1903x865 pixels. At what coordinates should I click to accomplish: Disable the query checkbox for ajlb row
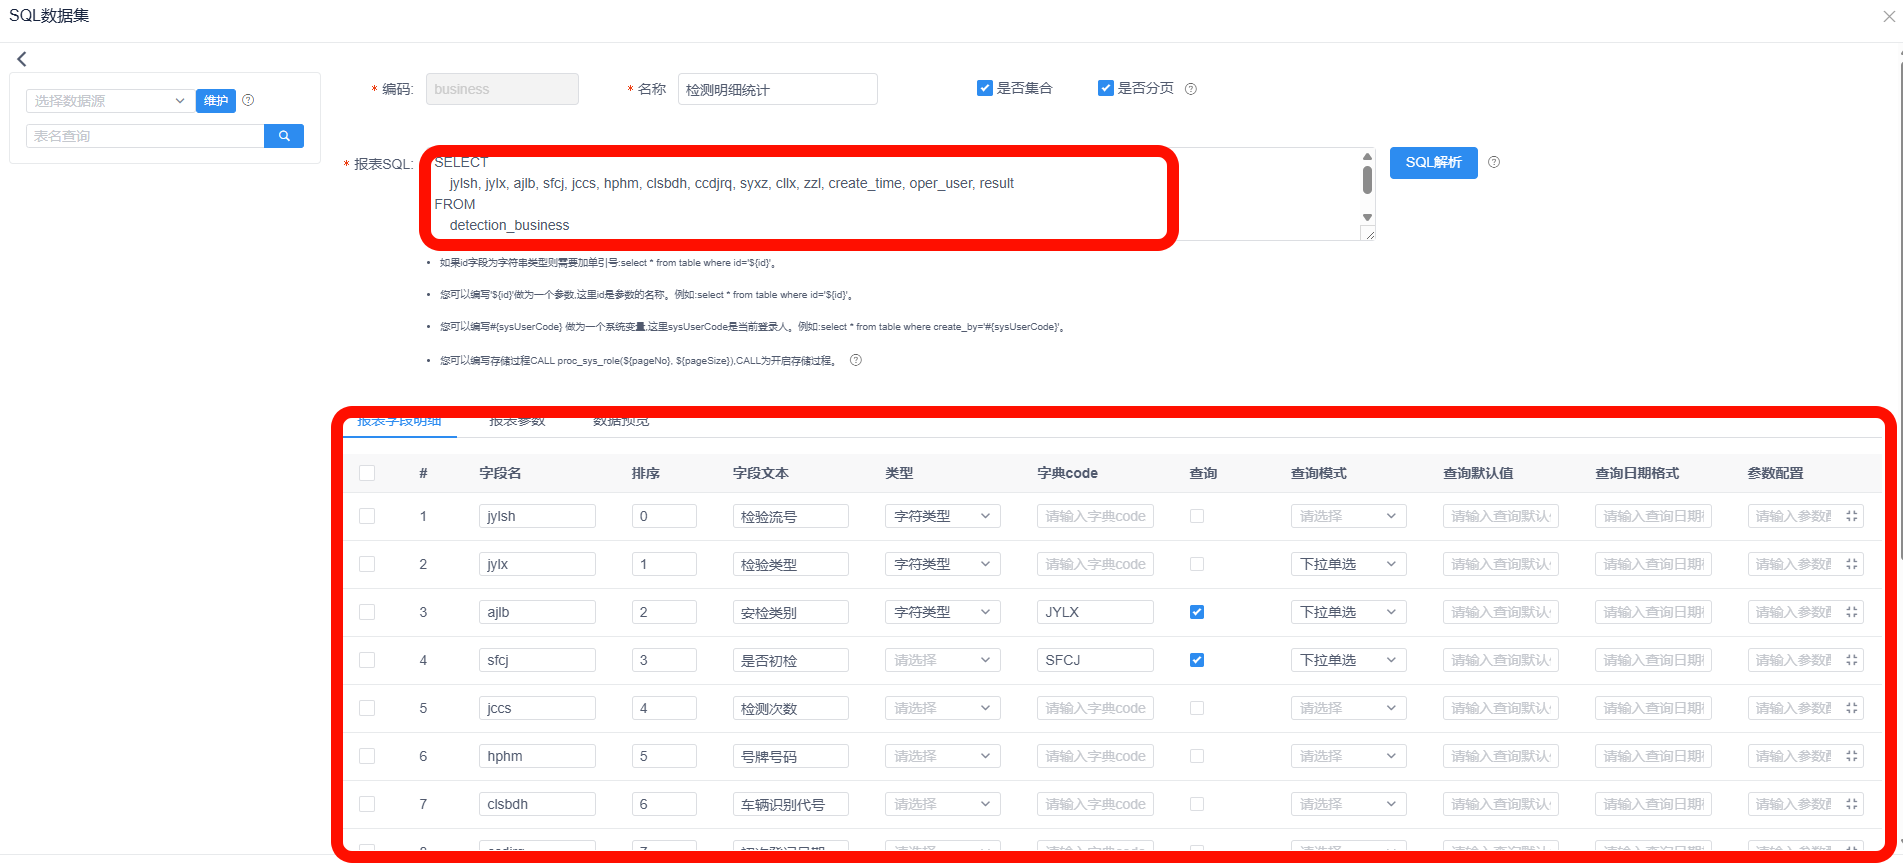(x=1197, y=612)
